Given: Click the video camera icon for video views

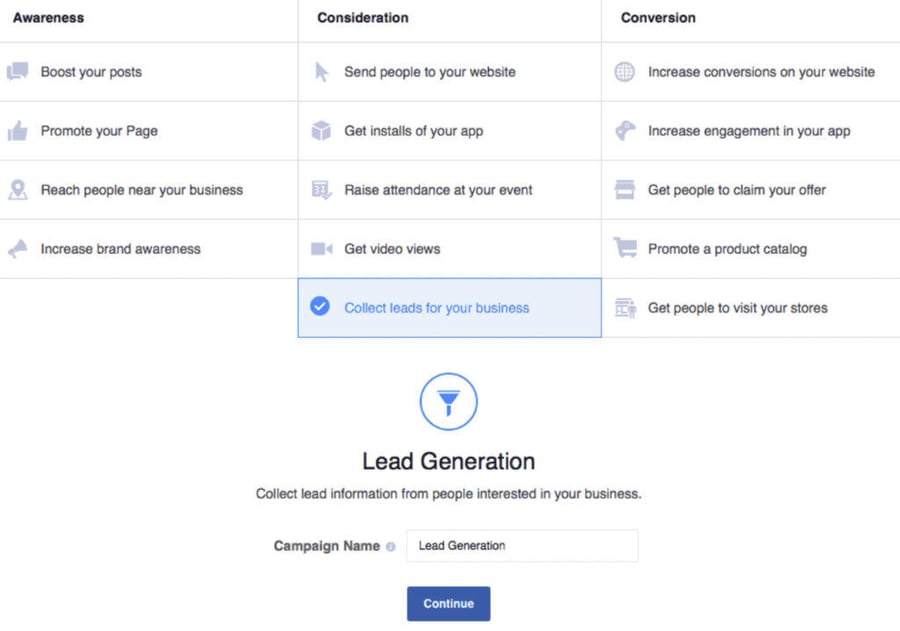Looking at the screenshot, I should click(320, 248).
